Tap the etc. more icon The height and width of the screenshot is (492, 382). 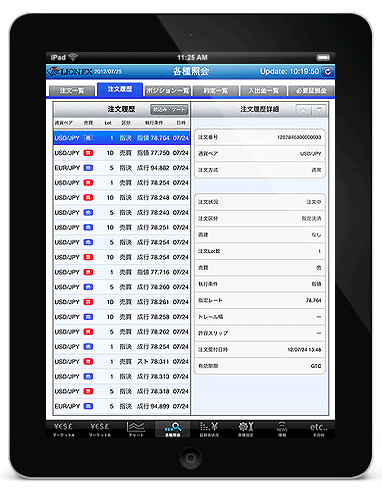[318, 429]
